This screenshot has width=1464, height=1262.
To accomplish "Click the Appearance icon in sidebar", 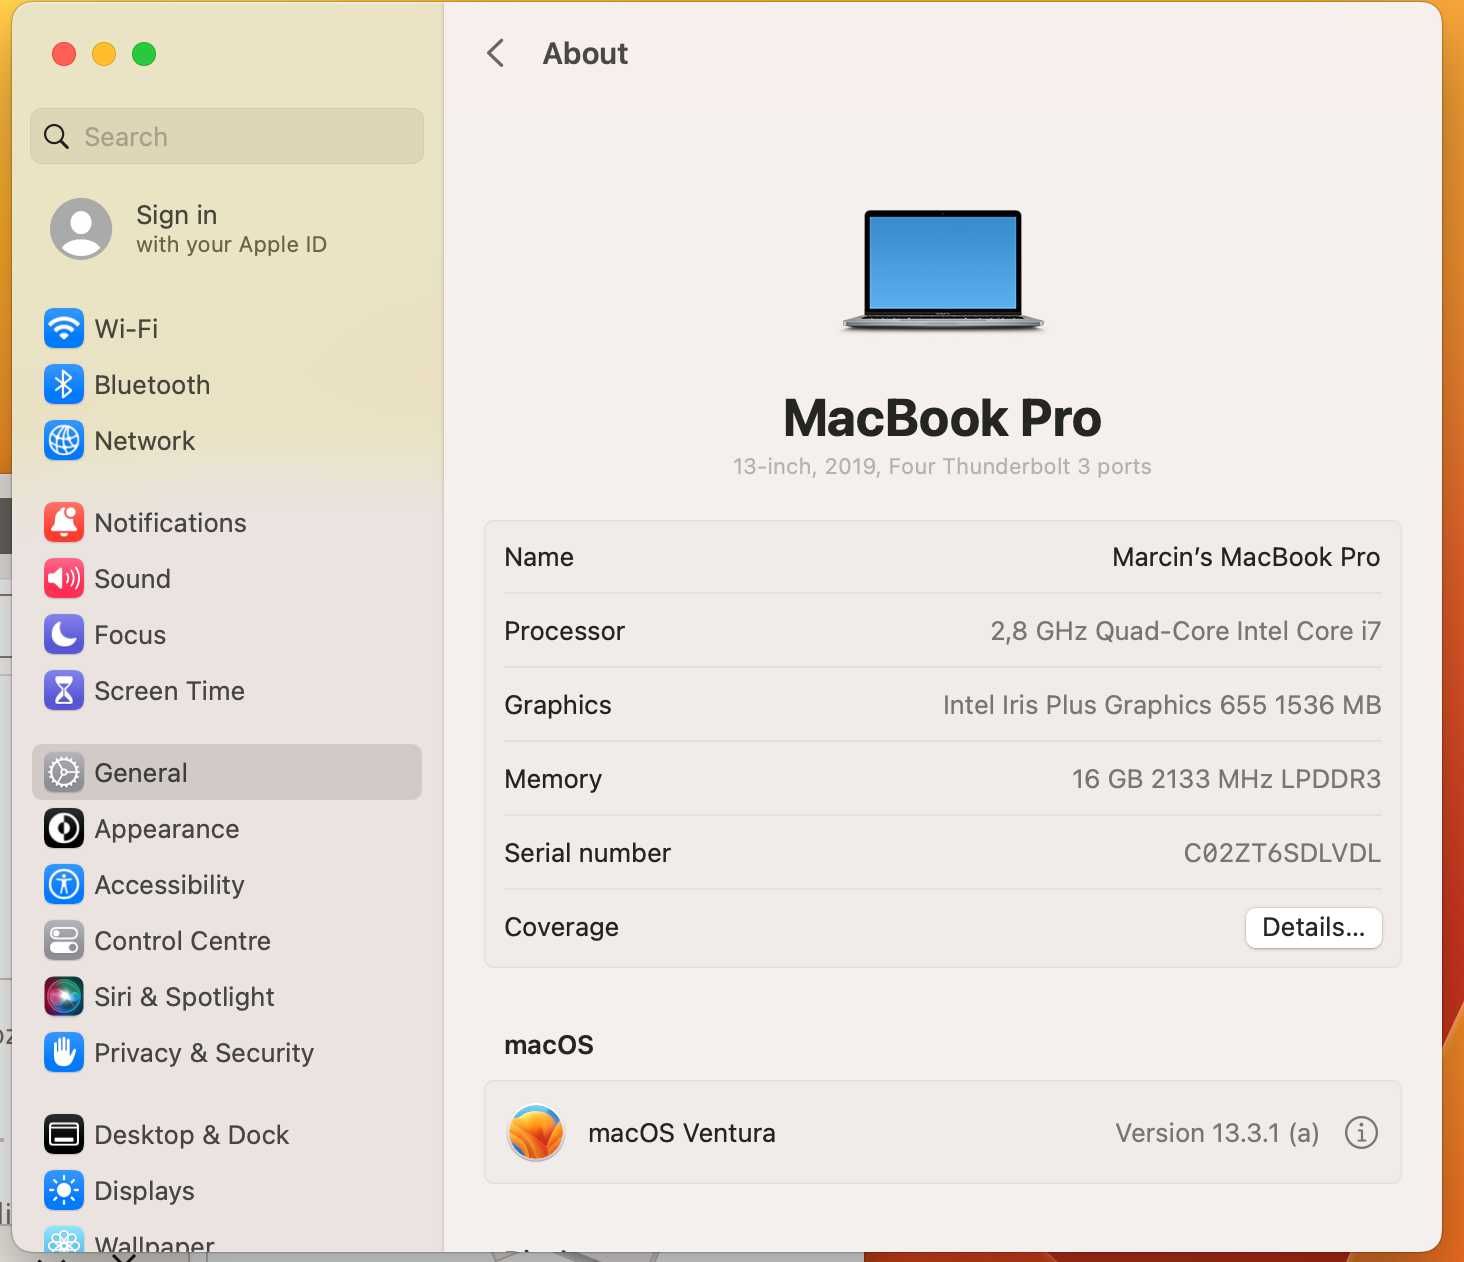I will (x=64, y=828).
